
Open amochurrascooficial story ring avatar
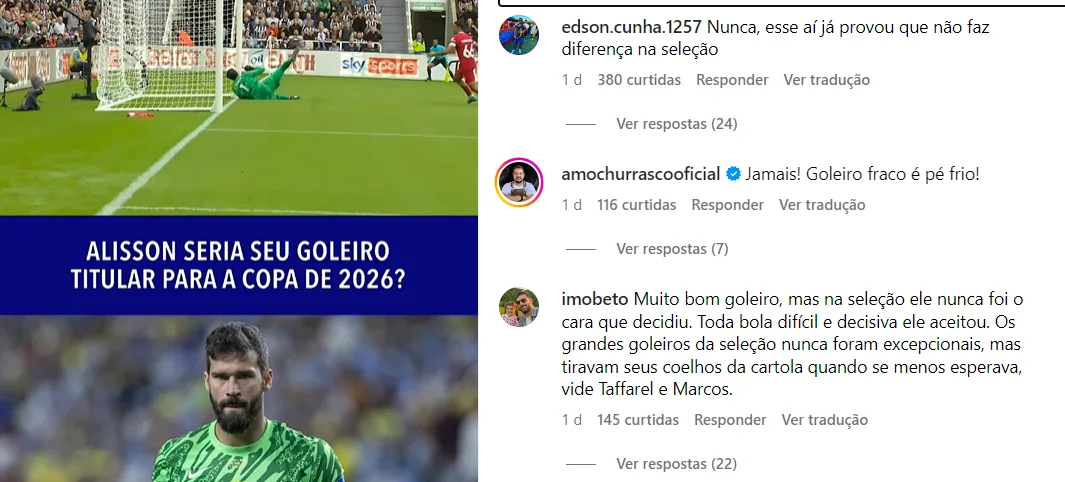[x=520, y=182]
